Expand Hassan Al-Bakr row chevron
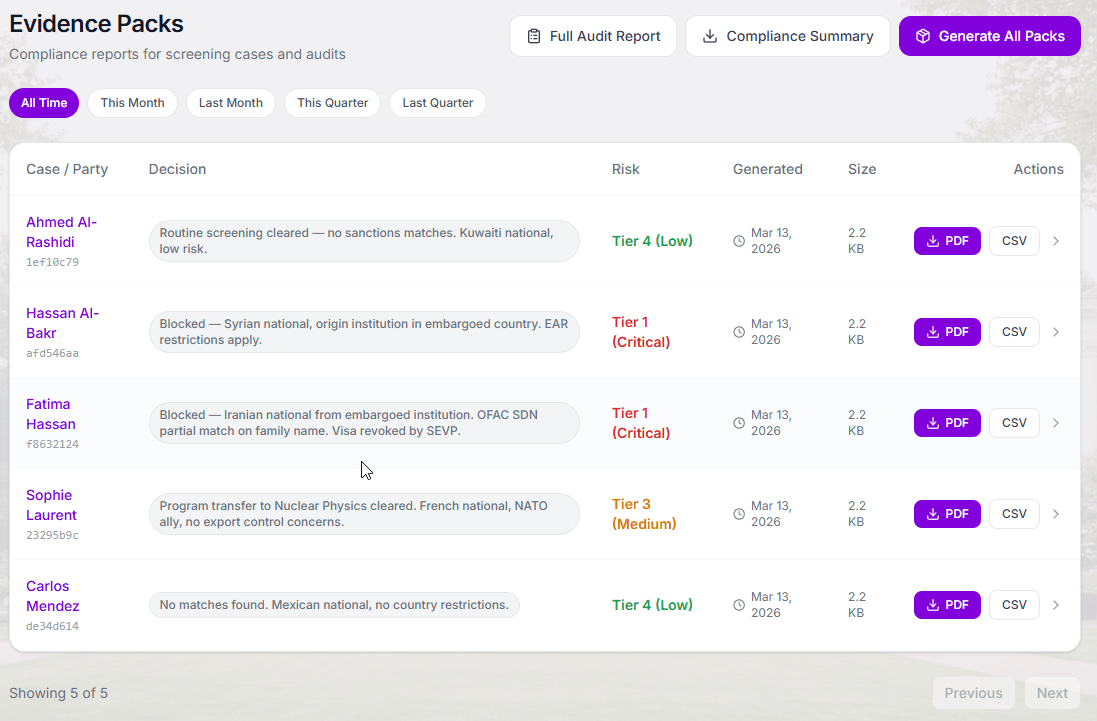 (x=1056, y=332)
